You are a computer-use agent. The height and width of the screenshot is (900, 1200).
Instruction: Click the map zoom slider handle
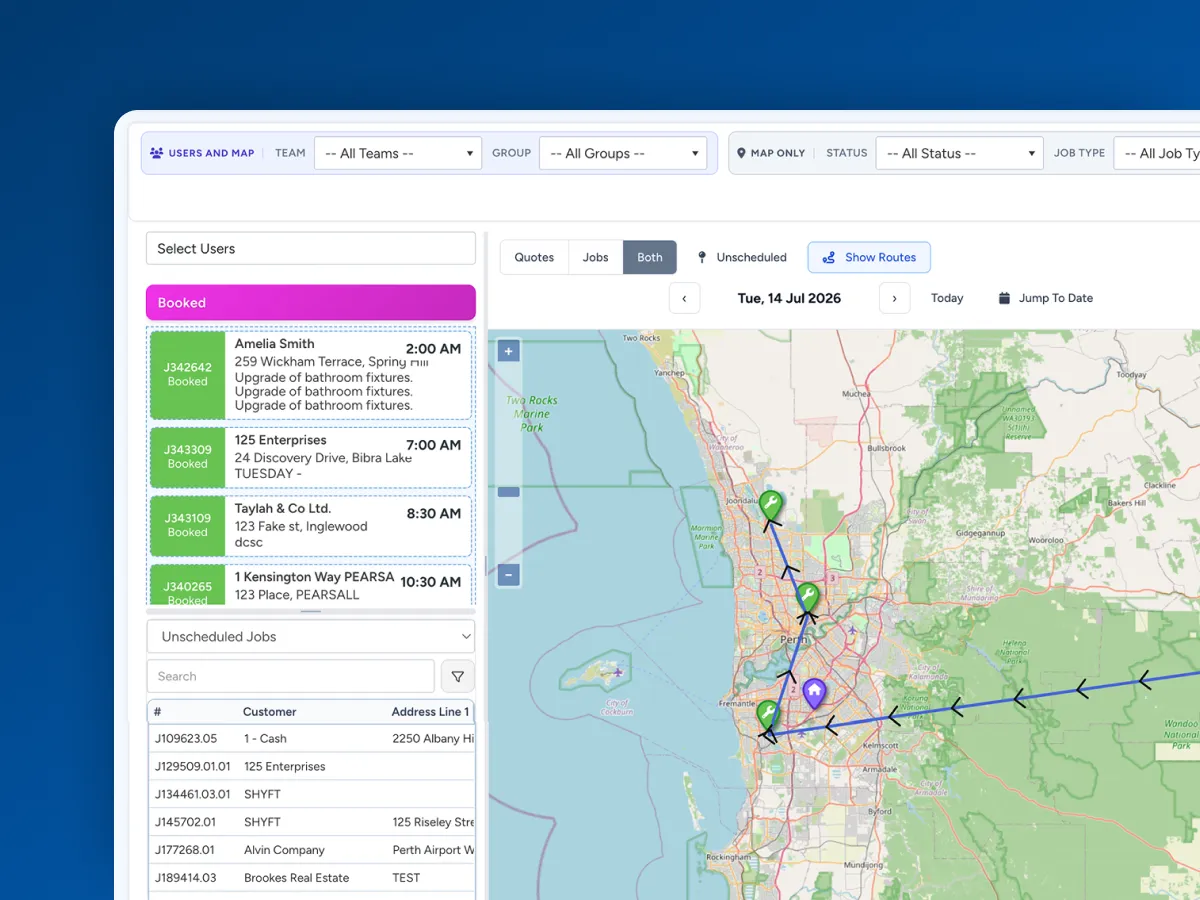pos(509,492)
